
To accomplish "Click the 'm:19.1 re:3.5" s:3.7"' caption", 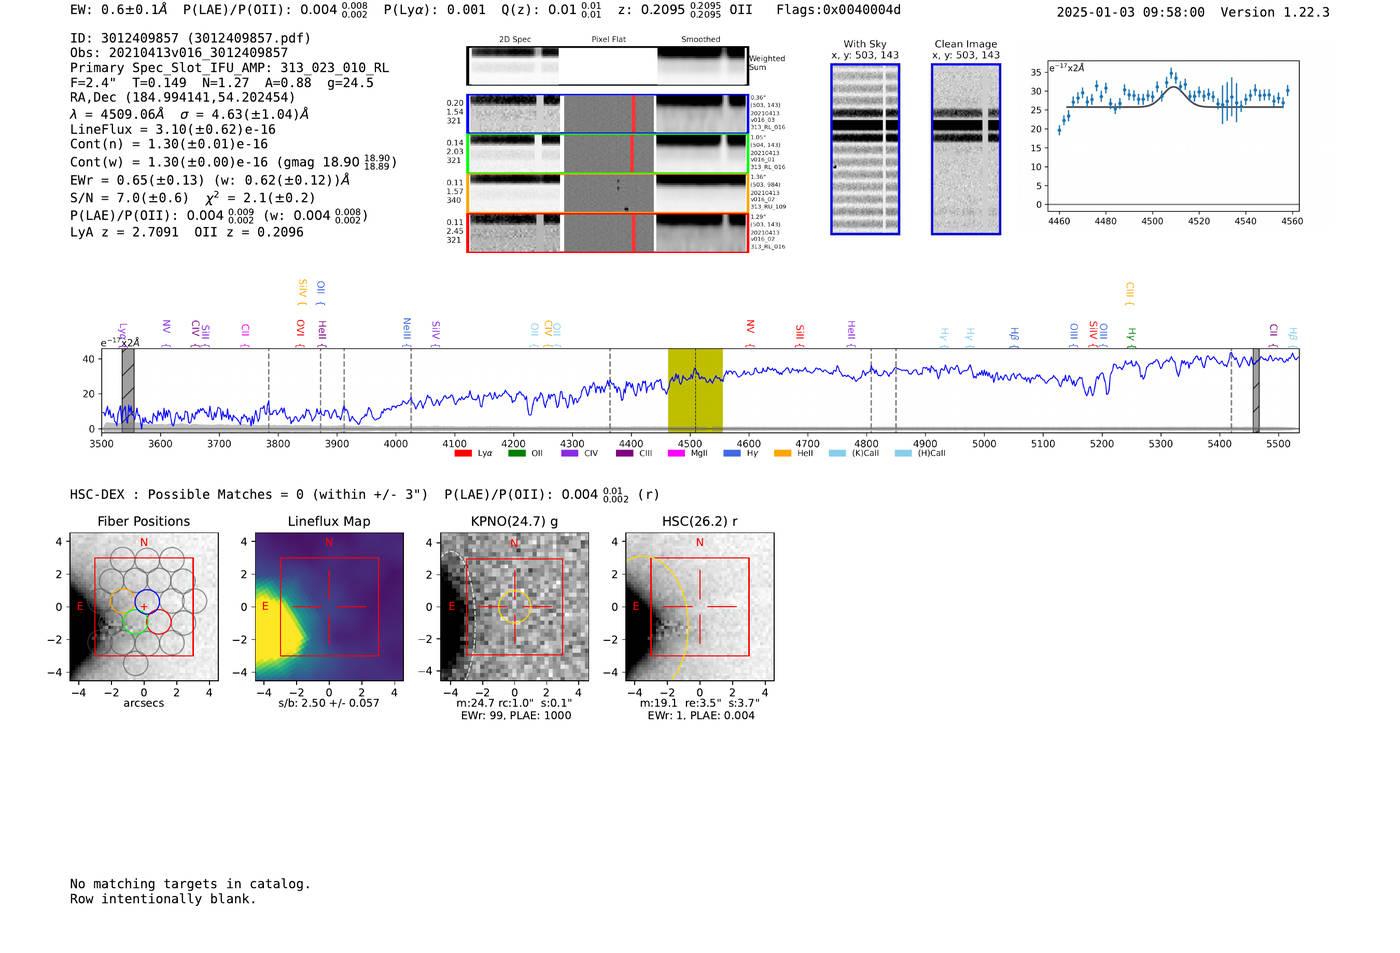I will (x=700, y=703).
